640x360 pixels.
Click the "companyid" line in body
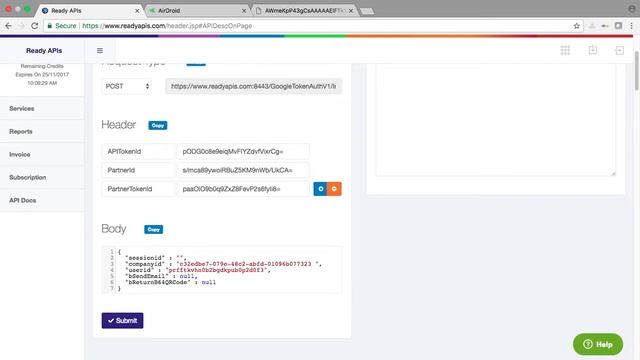[x=224, y=264]
